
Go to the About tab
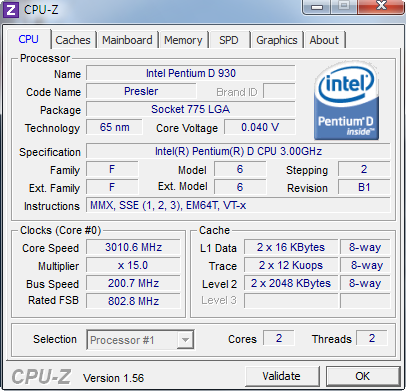(x=324, y=40)
